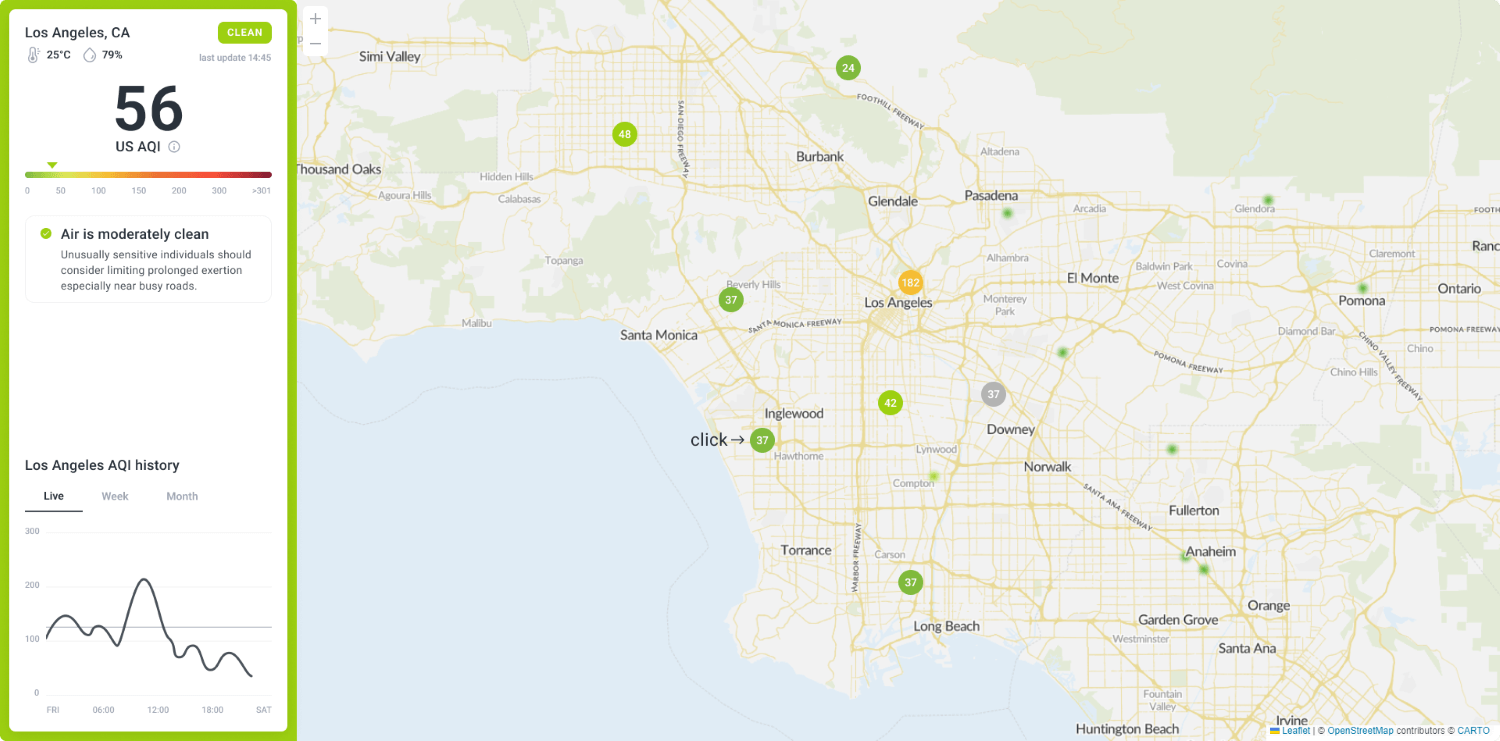Click the gray 37 marker near Downey

tap(993, 394)
